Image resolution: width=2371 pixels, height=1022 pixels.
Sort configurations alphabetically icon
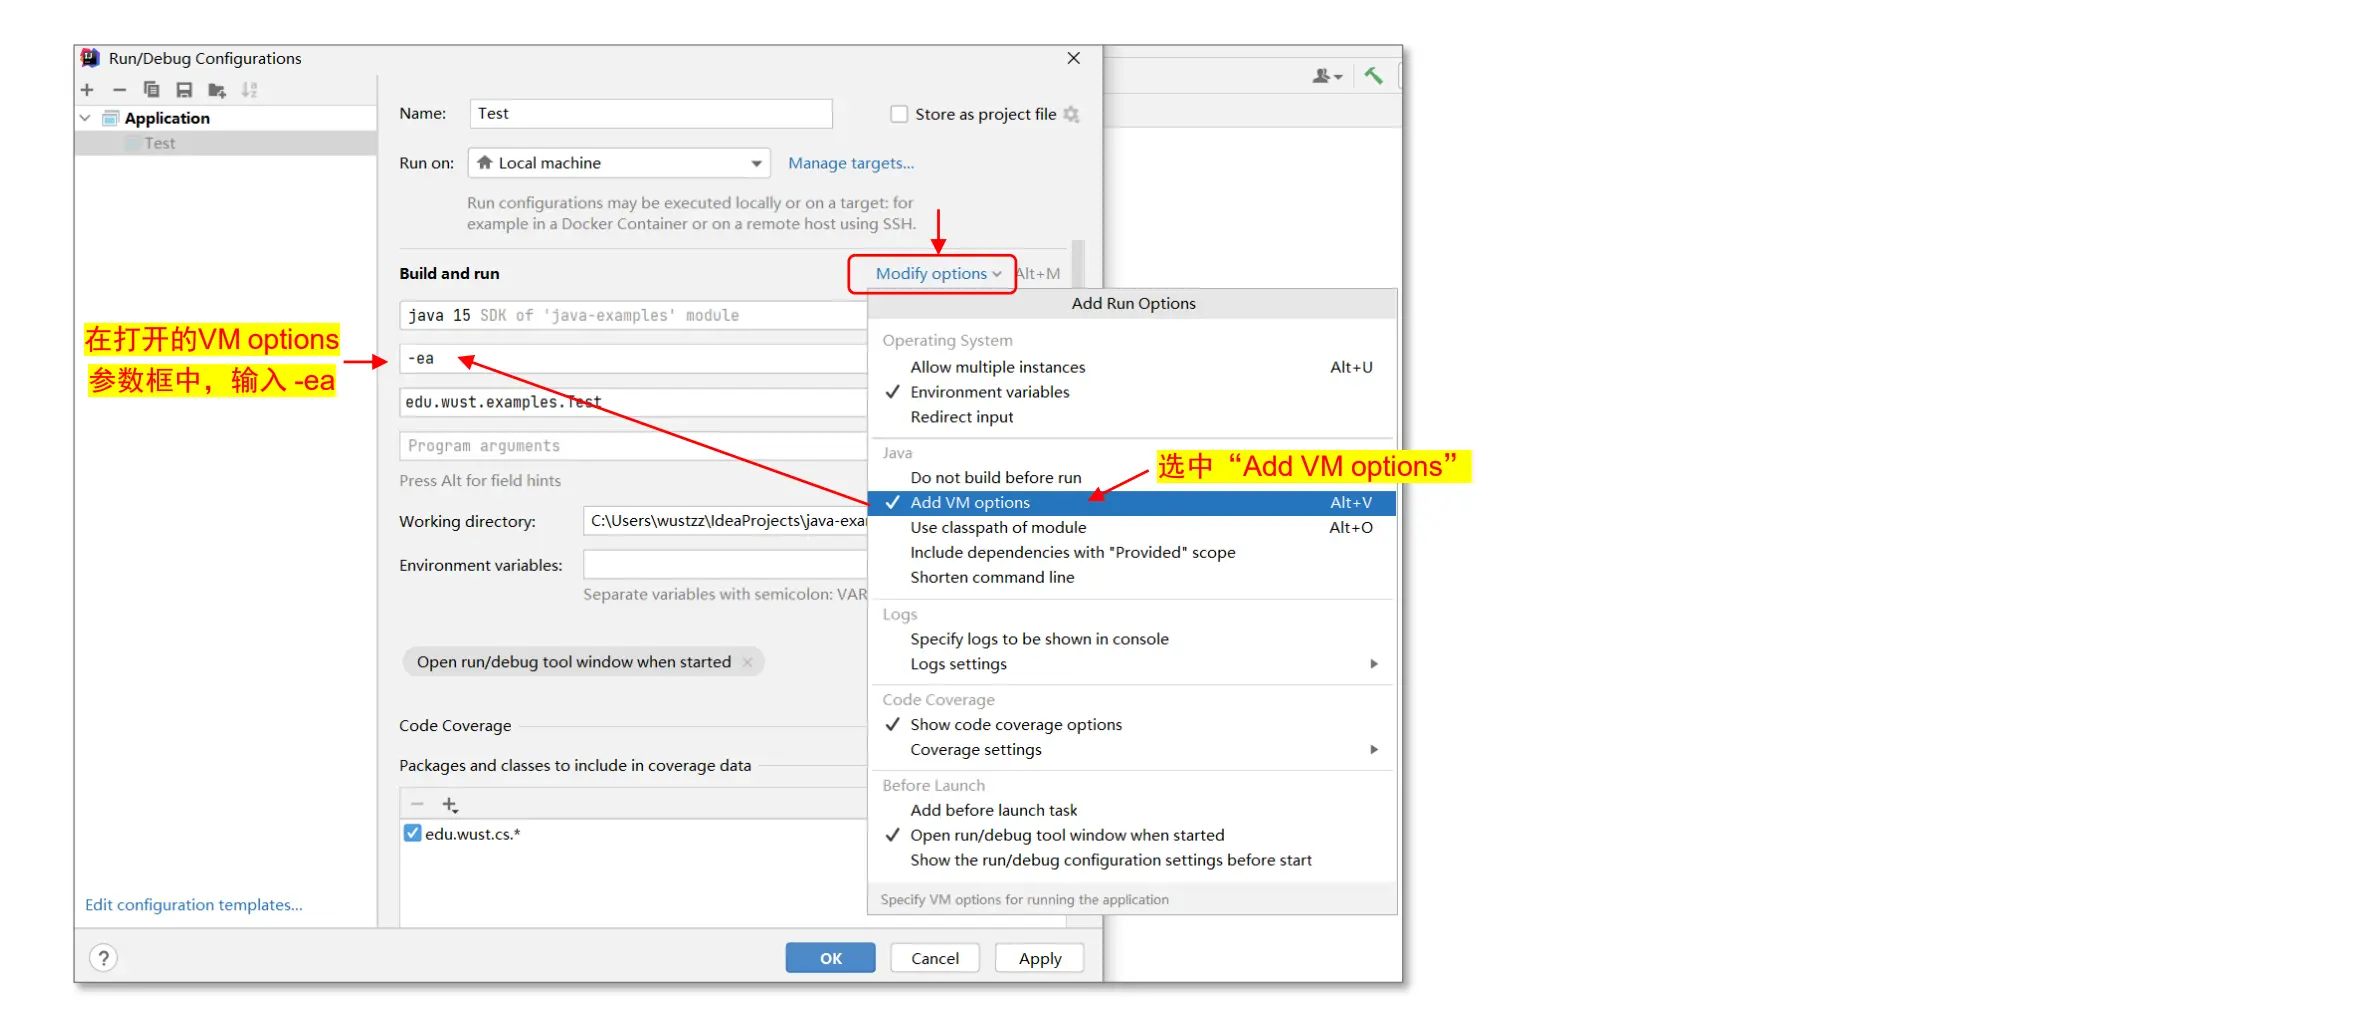point(249,90)
